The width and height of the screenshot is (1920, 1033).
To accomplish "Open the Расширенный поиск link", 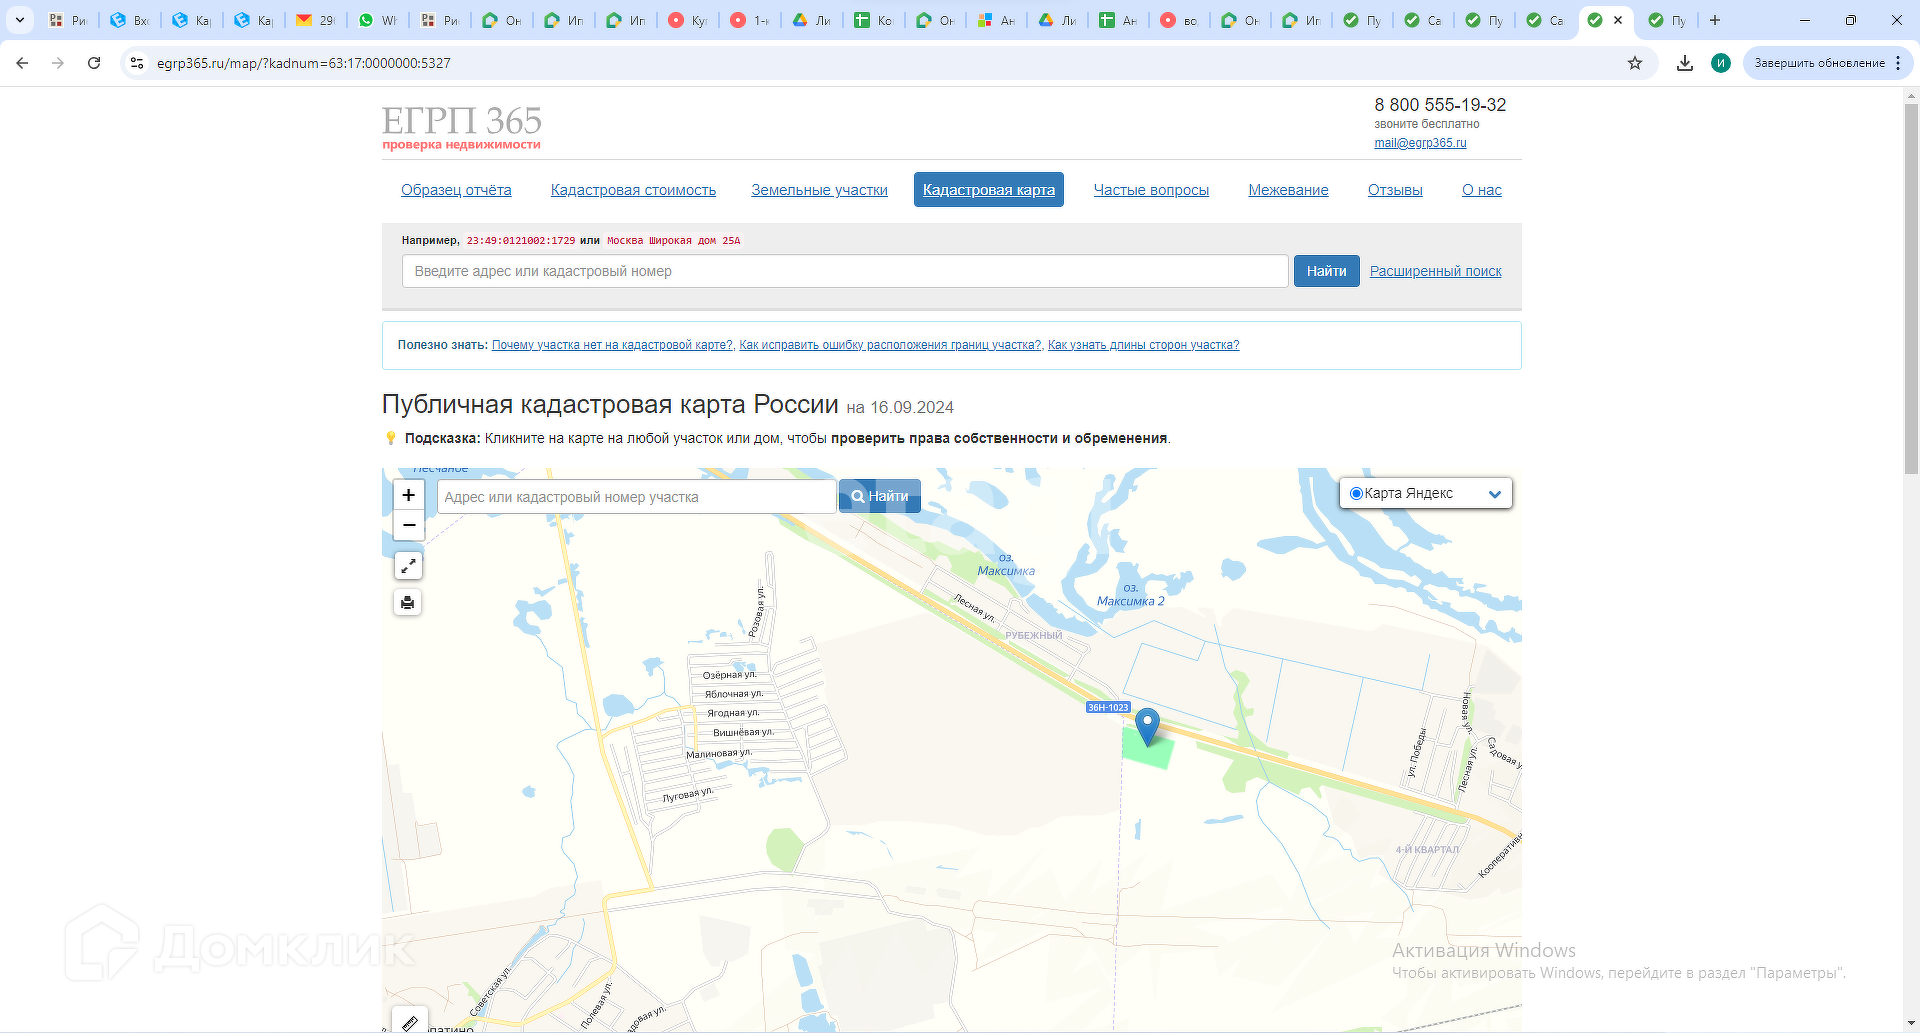I will (1436, 271).
